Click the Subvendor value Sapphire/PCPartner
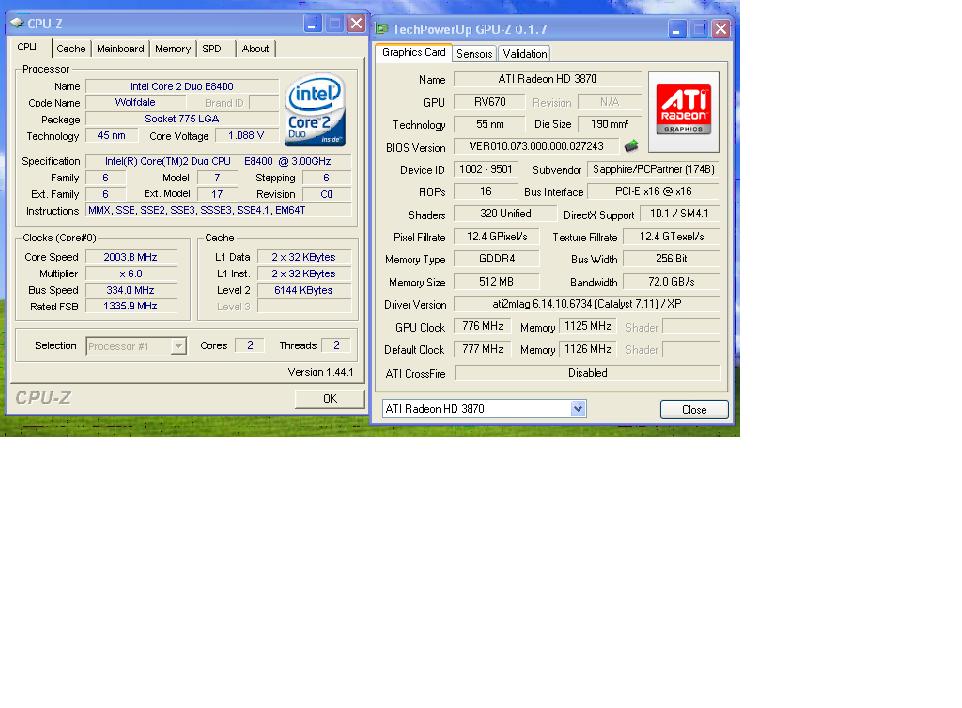 point(653,169)
